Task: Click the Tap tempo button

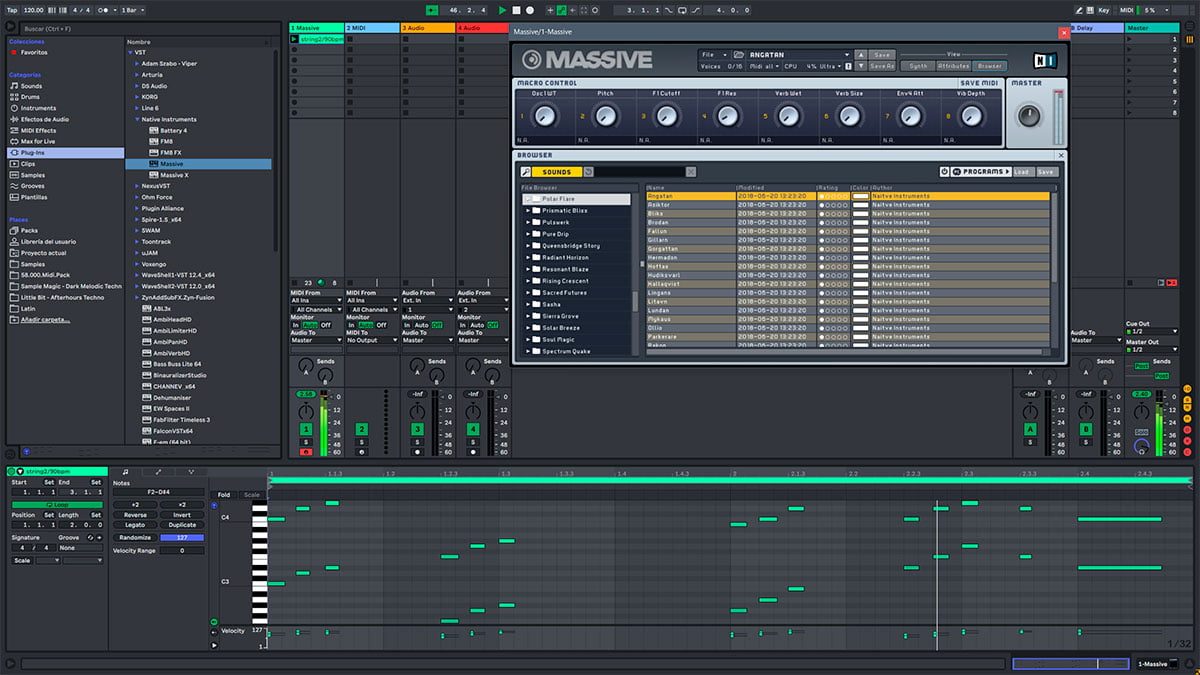Action: (12, 10)
